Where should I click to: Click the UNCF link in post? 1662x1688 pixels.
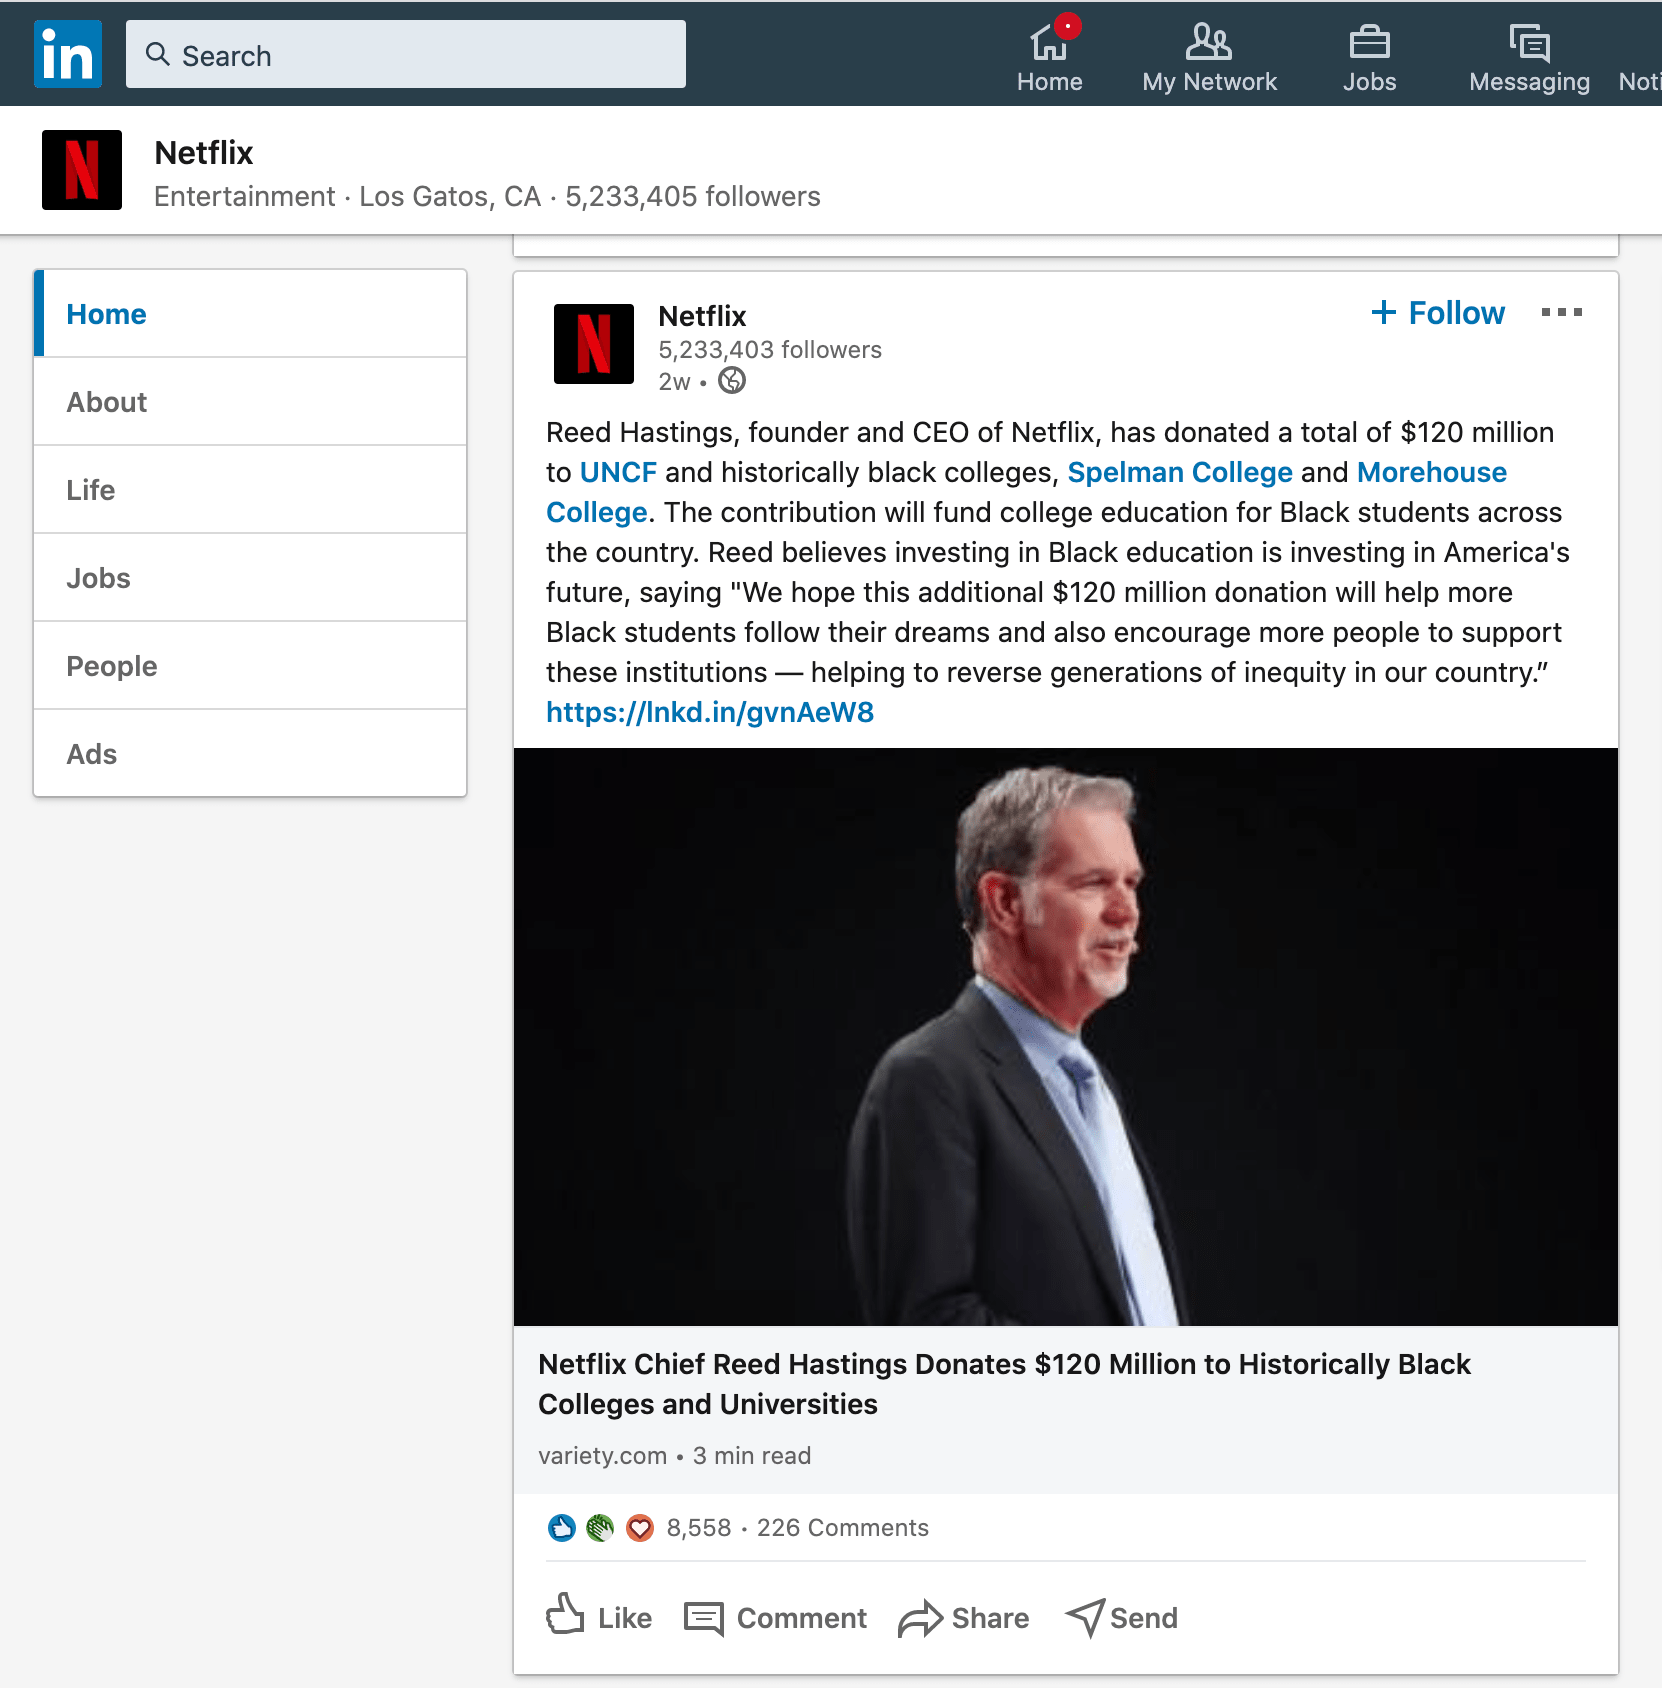click(x=618, y=472)
